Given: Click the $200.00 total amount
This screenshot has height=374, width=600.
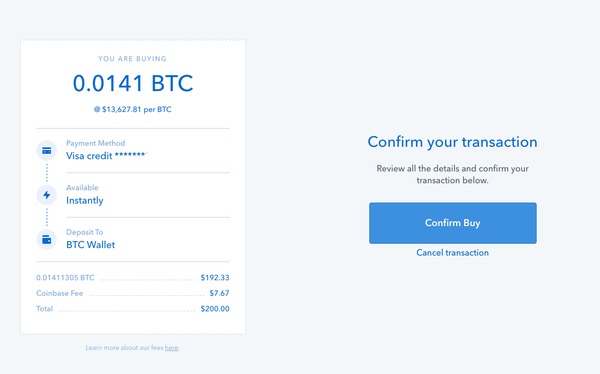Looking at the screenshot, I should [x=215, y=309].
